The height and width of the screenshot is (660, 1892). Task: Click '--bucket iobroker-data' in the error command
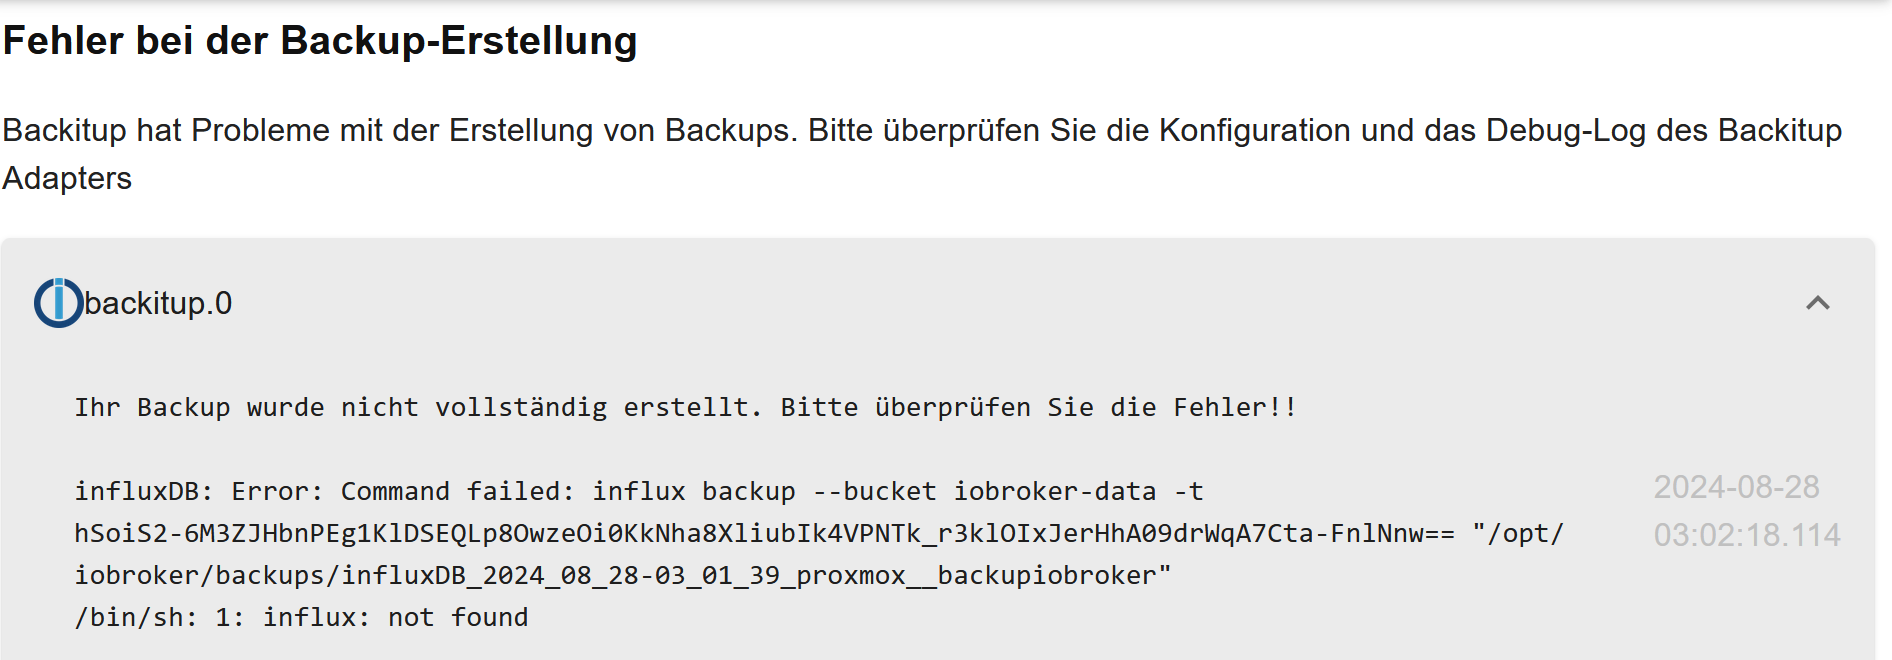(984, 492)
